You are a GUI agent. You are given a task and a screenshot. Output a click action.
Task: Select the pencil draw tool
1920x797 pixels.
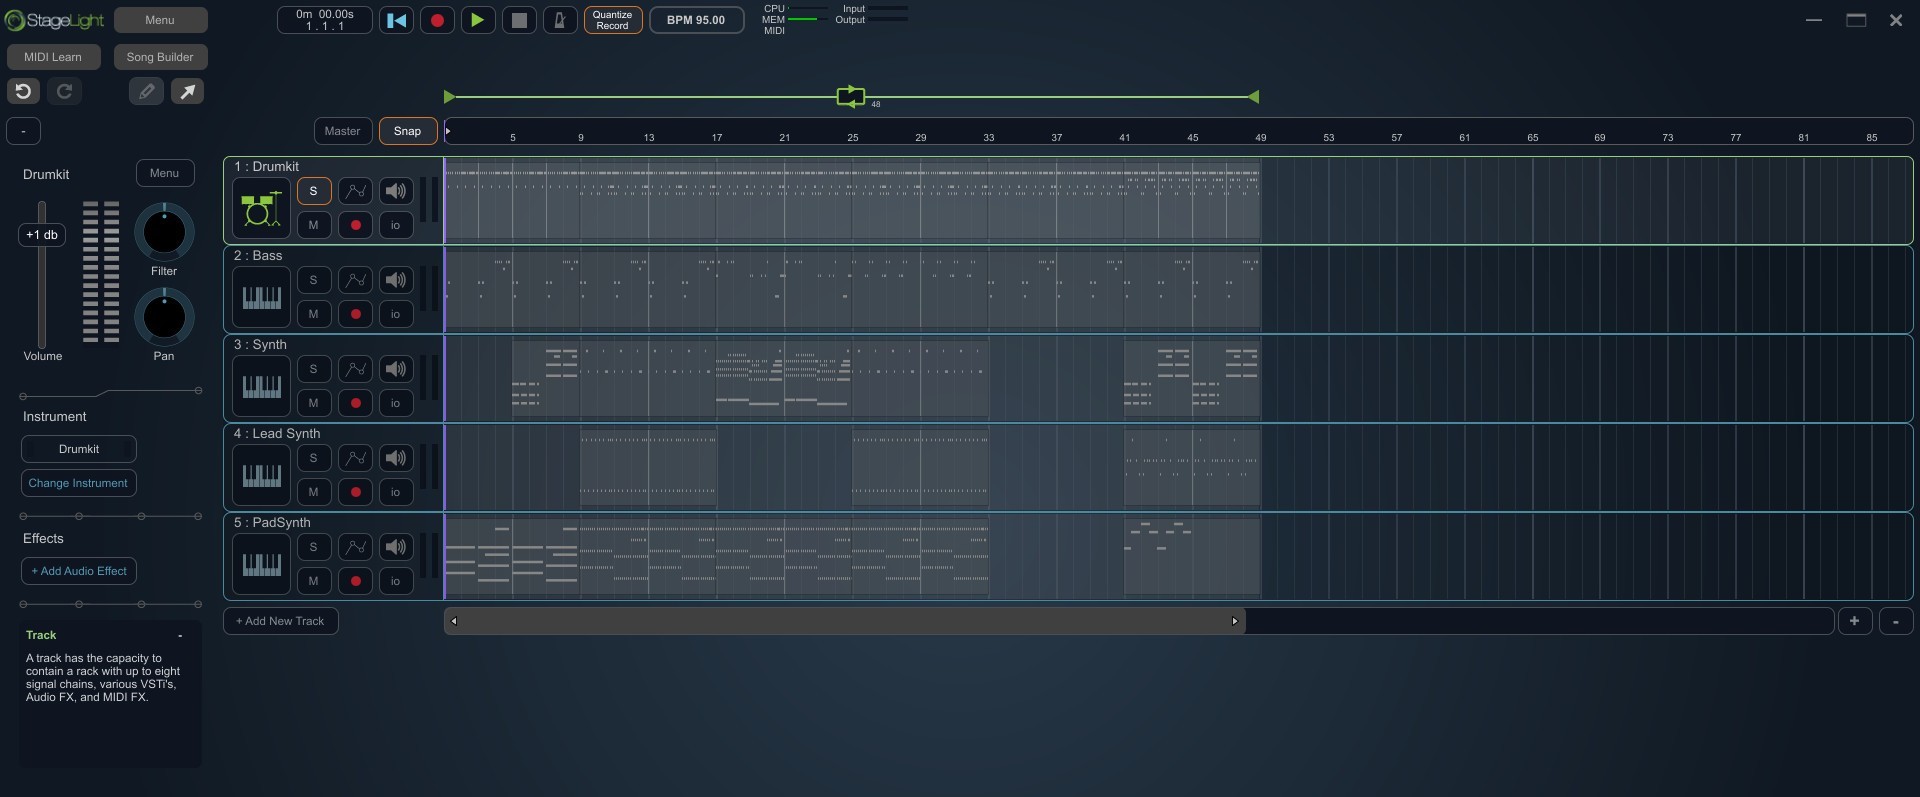coord(147,92)
